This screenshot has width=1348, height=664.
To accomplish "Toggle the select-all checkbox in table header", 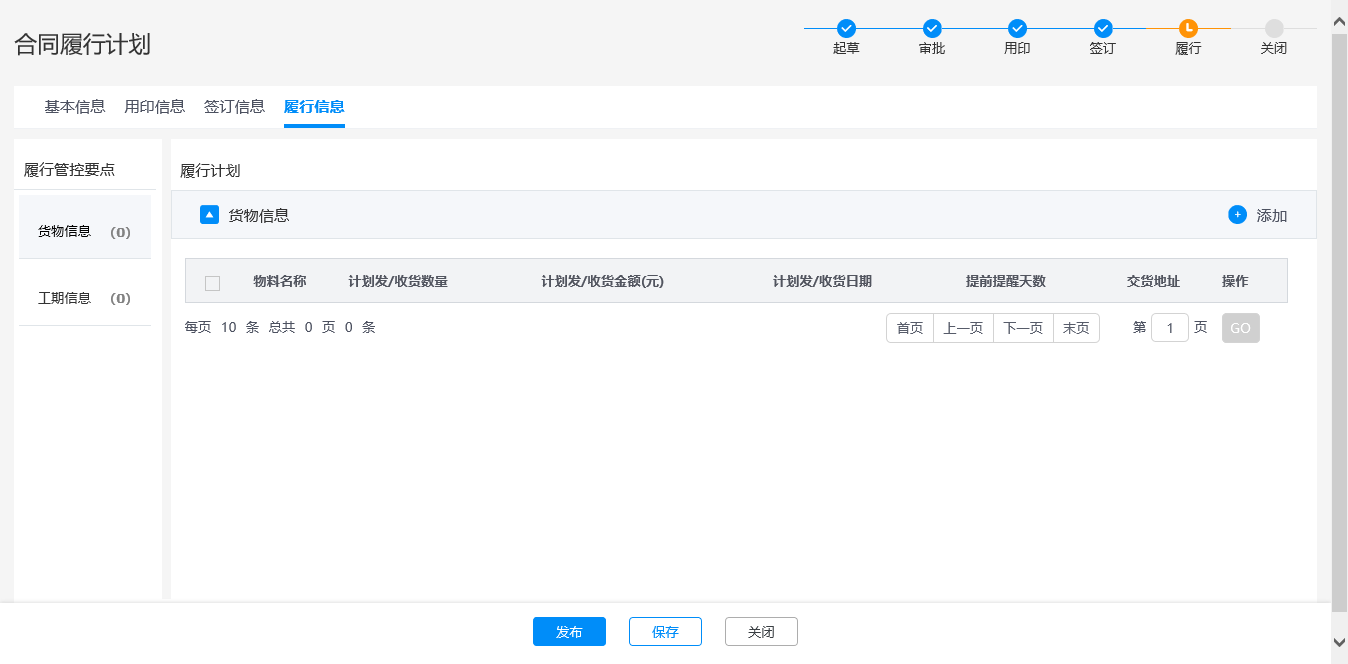I will pyautogui.click(x=212, y=283).
